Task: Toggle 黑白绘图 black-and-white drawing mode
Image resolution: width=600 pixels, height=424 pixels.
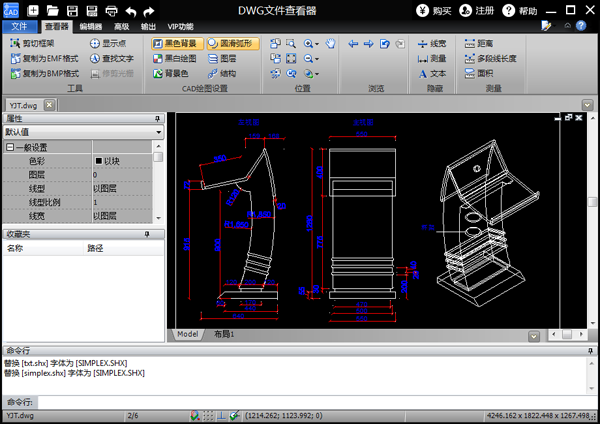Action: 177,59
